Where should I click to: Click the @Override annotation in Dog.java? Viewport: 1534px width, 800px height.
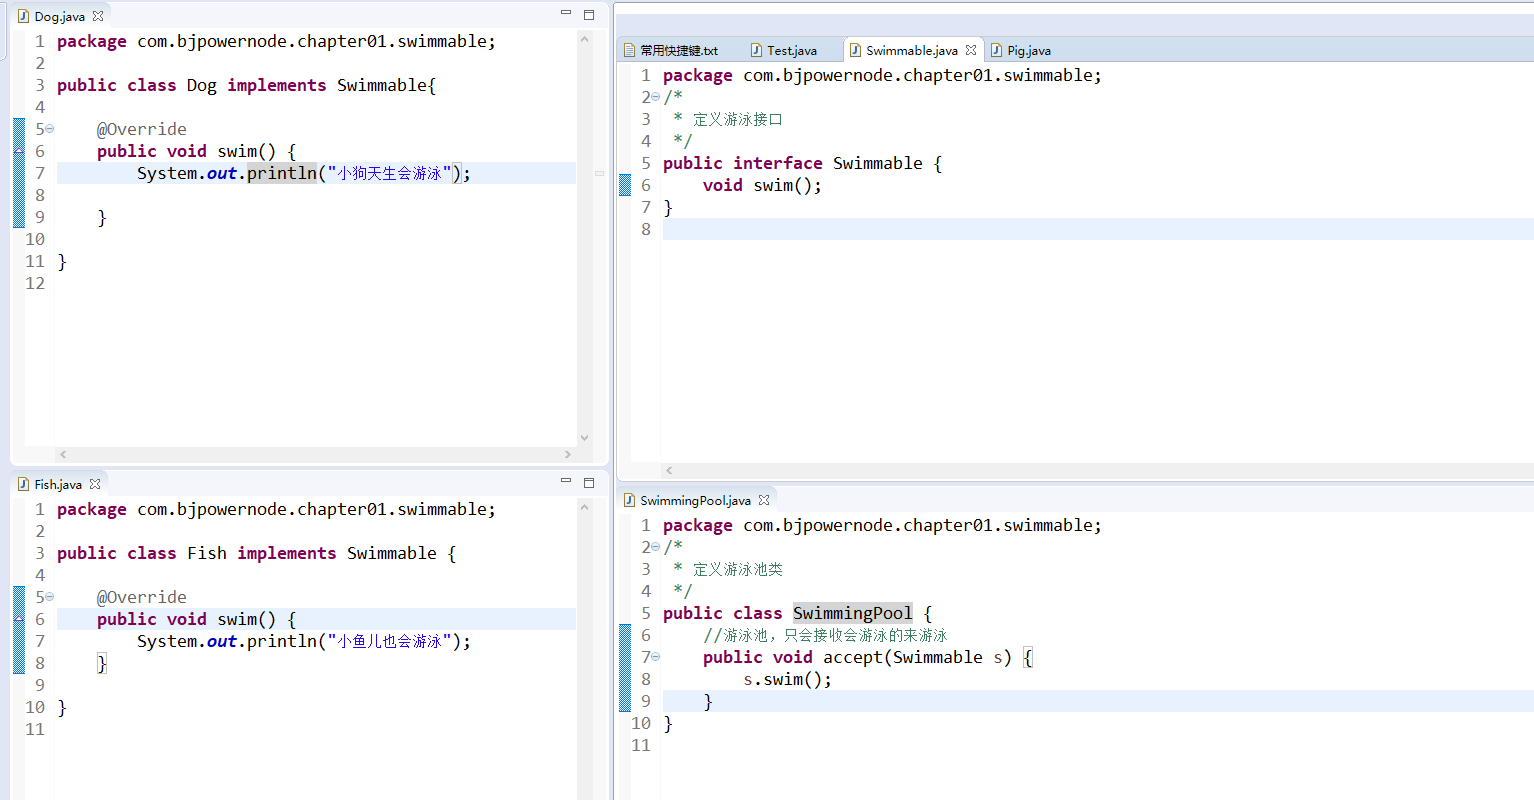(142, 129)
